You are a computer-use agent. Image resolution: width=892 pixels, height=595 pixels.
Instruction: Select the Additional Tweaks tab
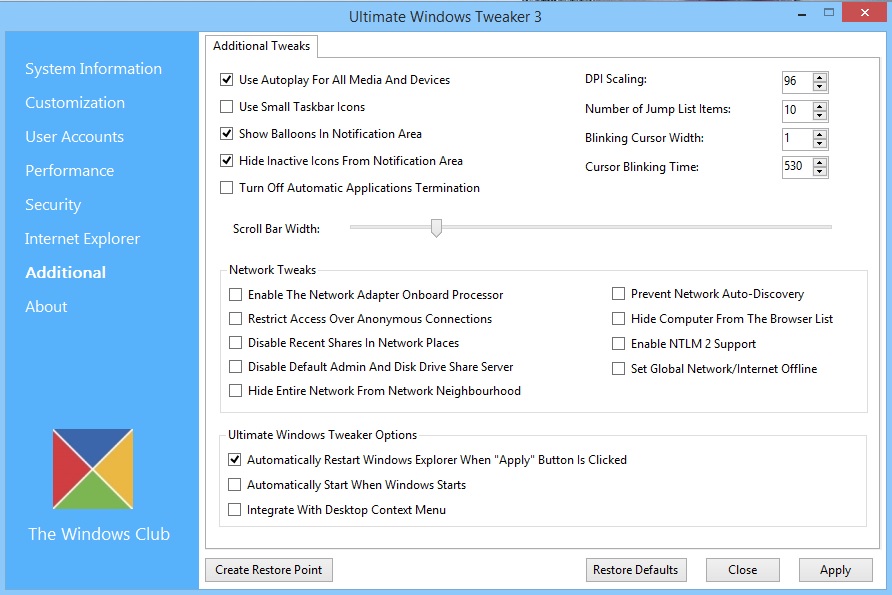pyautogui.click(x=261, y=46)
